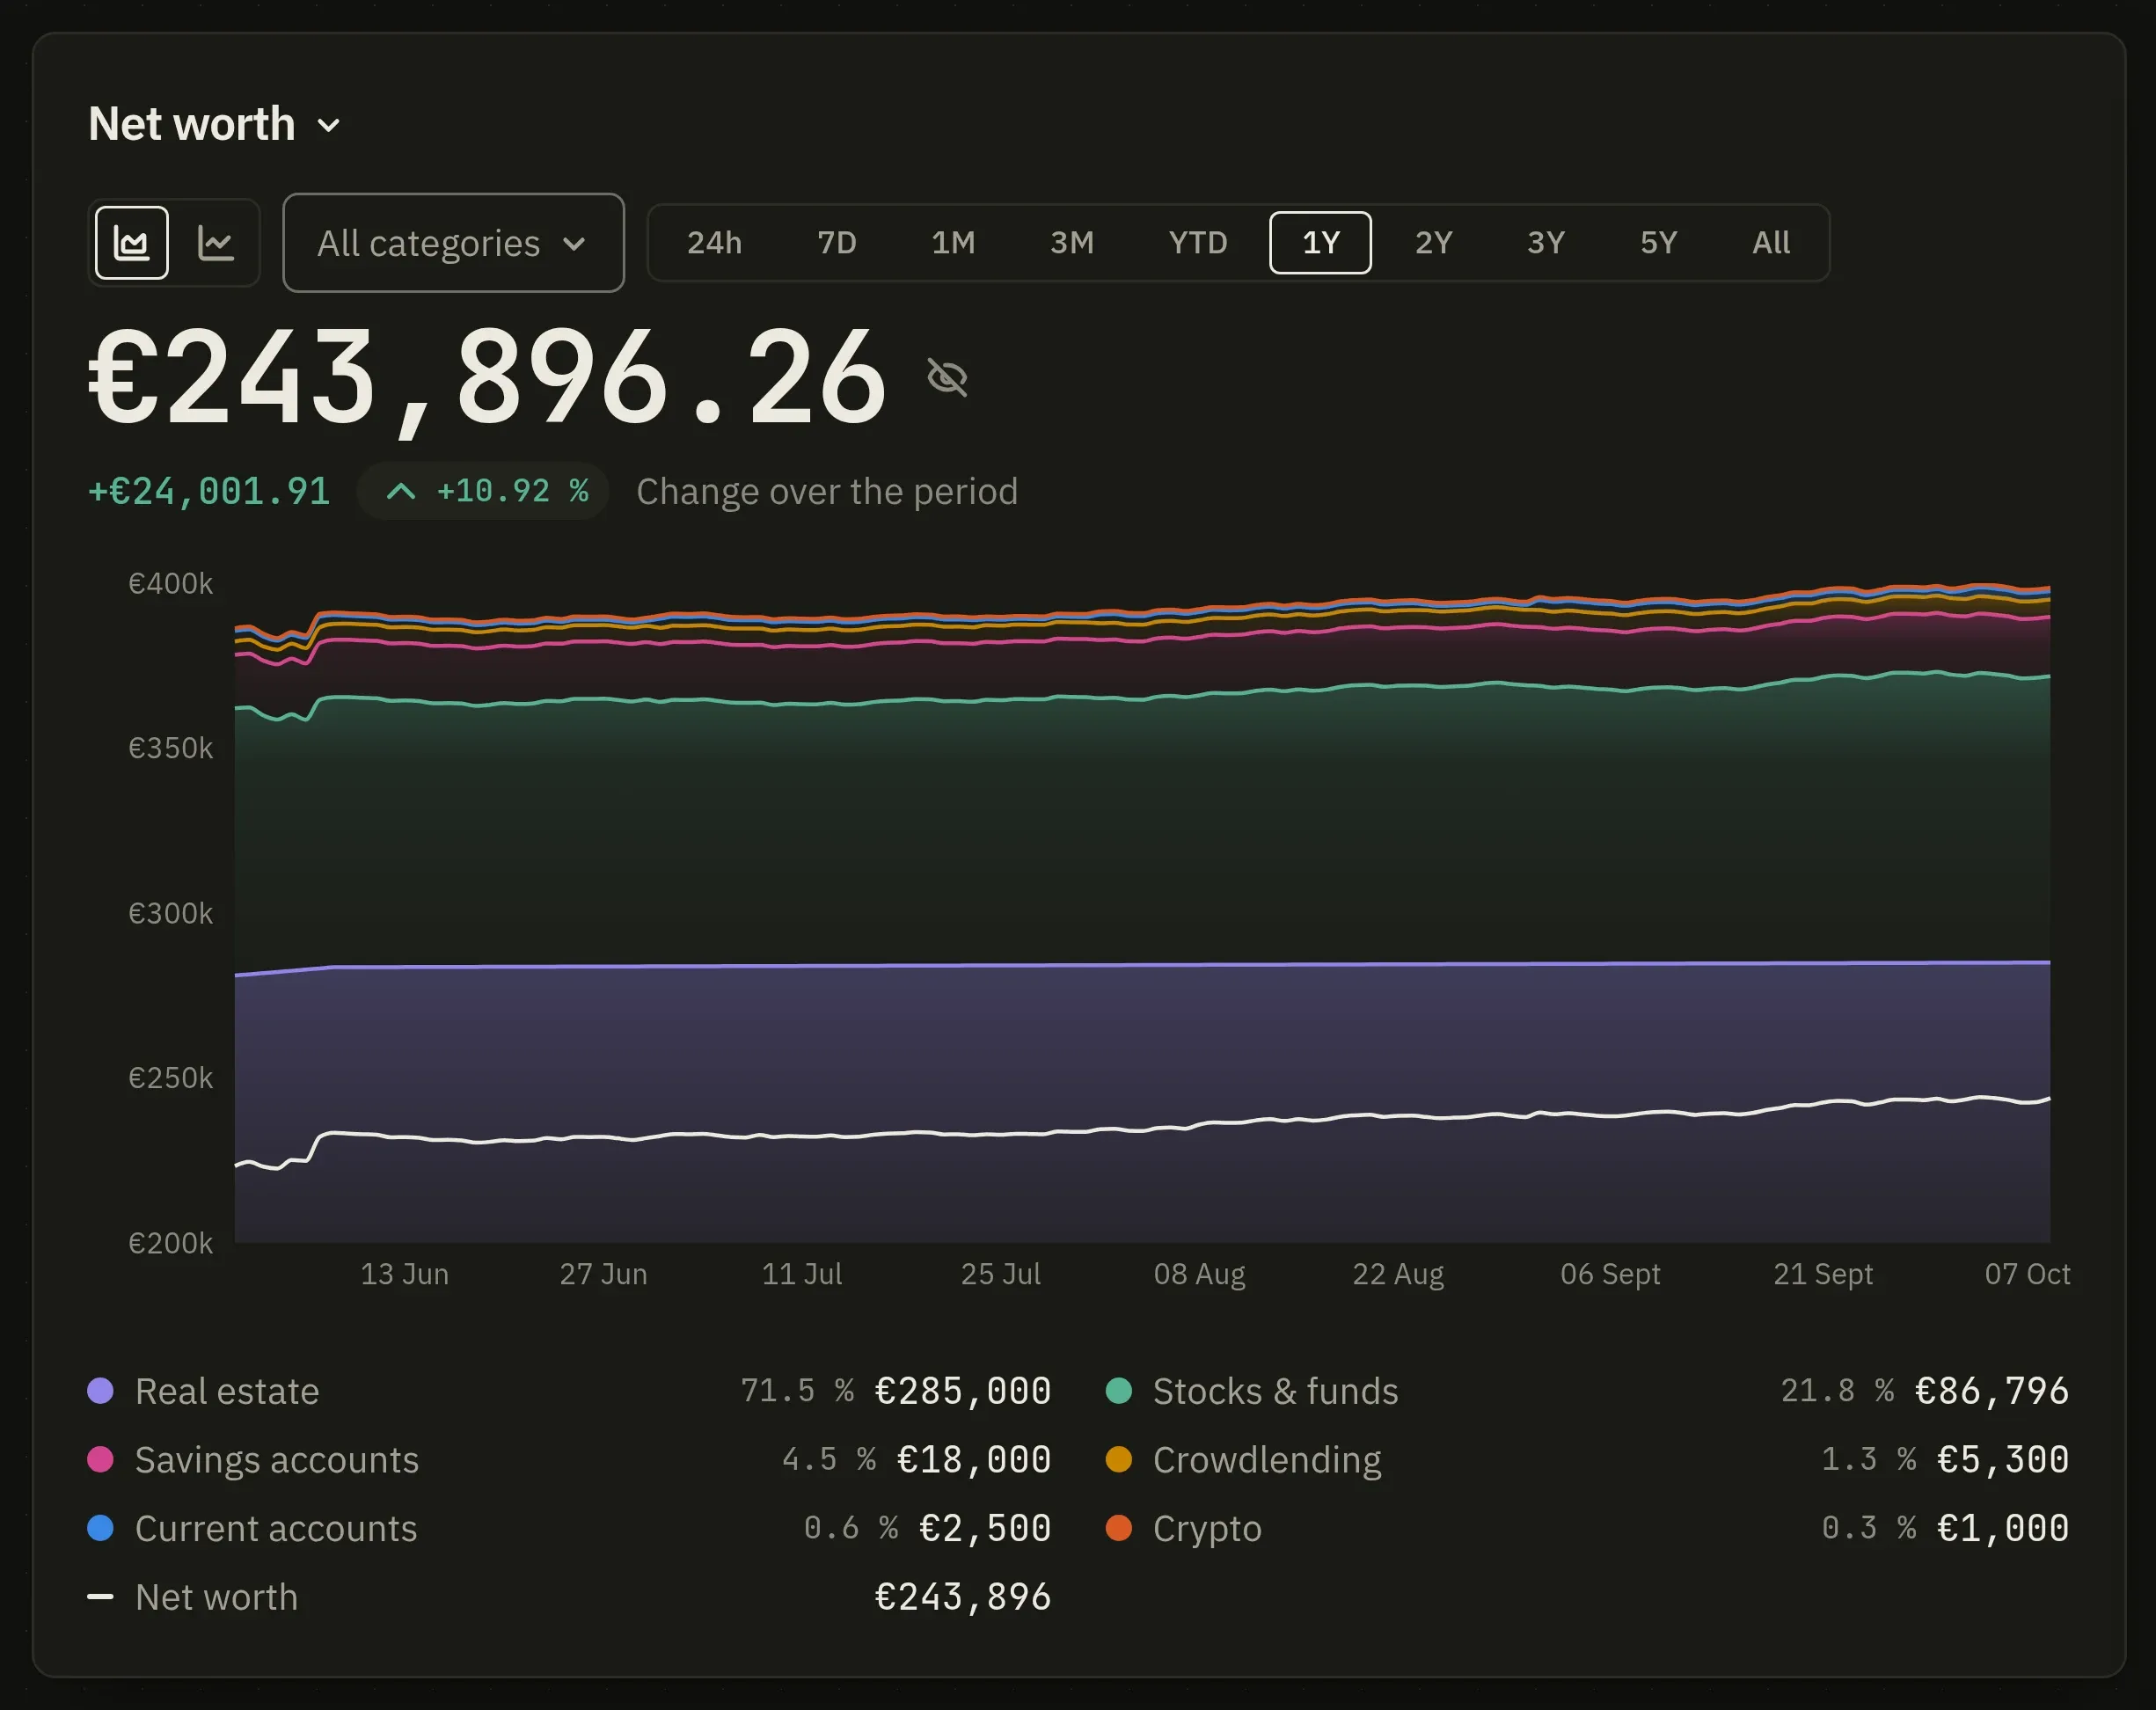This screenshot has width=2156, height=1710.
Task: Click the Crowdlending legend label
Action: [x=1267, y=1461]
